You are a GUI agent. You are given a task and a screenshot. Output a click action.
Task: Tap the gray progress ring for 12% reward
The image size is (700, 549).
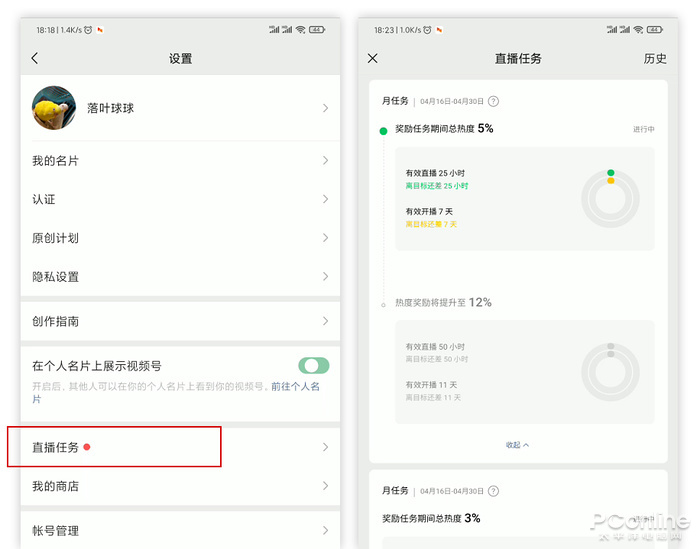610,370
